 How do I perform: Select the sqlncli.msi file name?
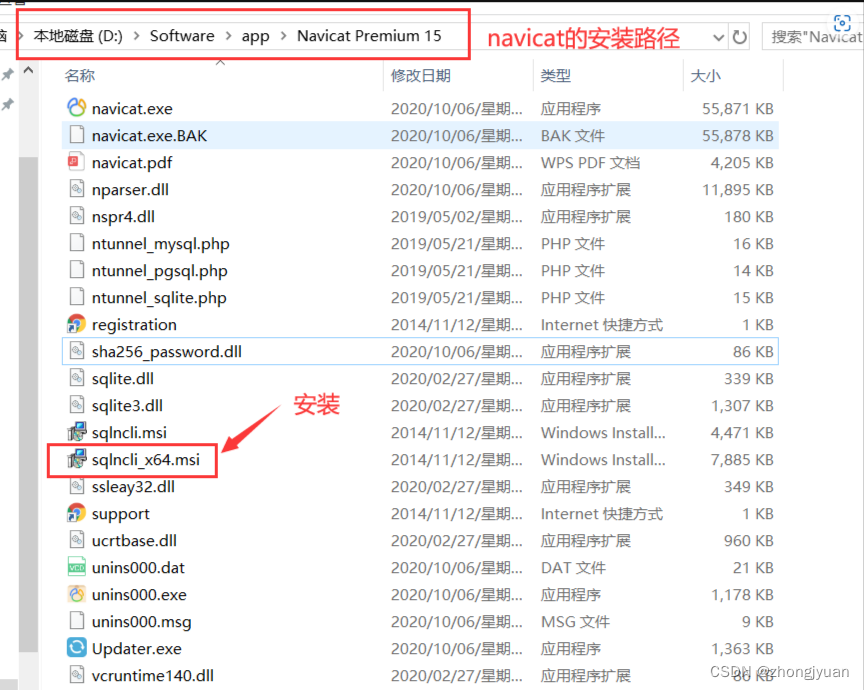click(x=129, y=433)
